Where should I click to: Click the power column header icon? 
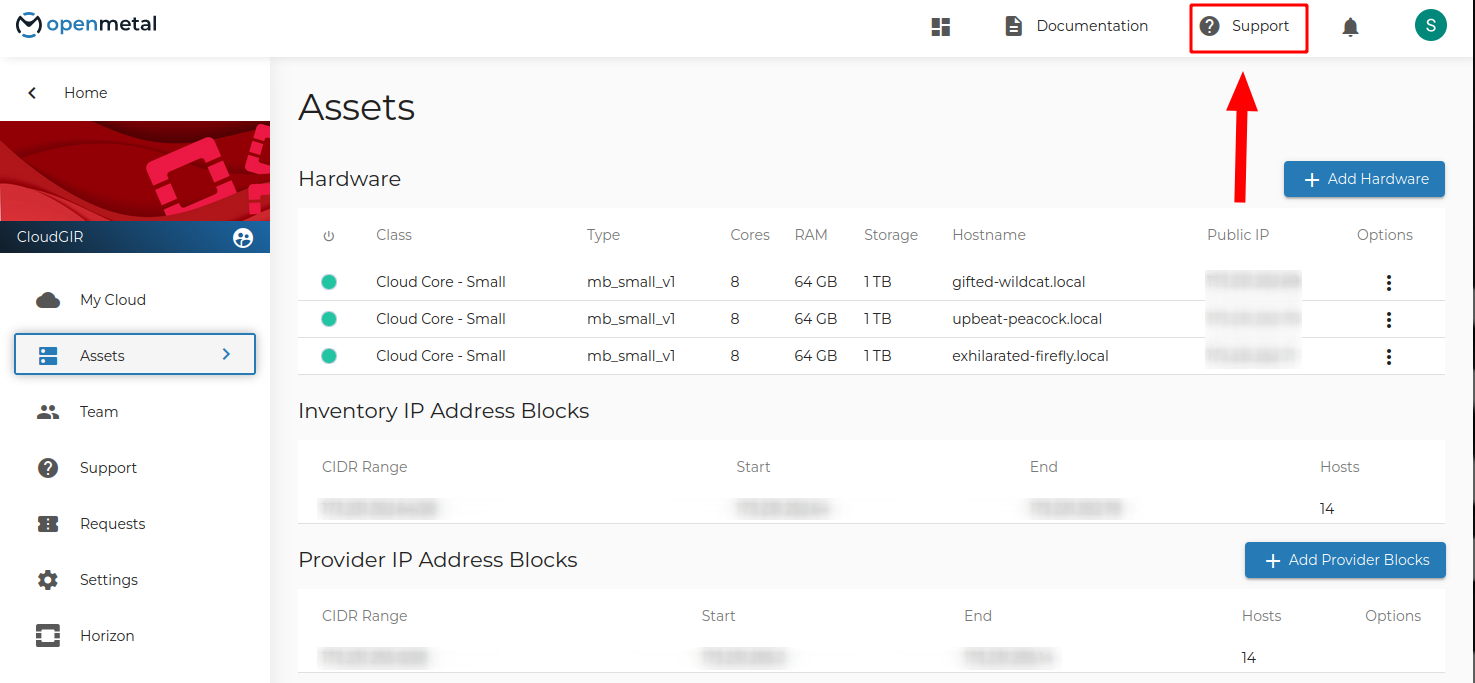(x=329, y=236)
